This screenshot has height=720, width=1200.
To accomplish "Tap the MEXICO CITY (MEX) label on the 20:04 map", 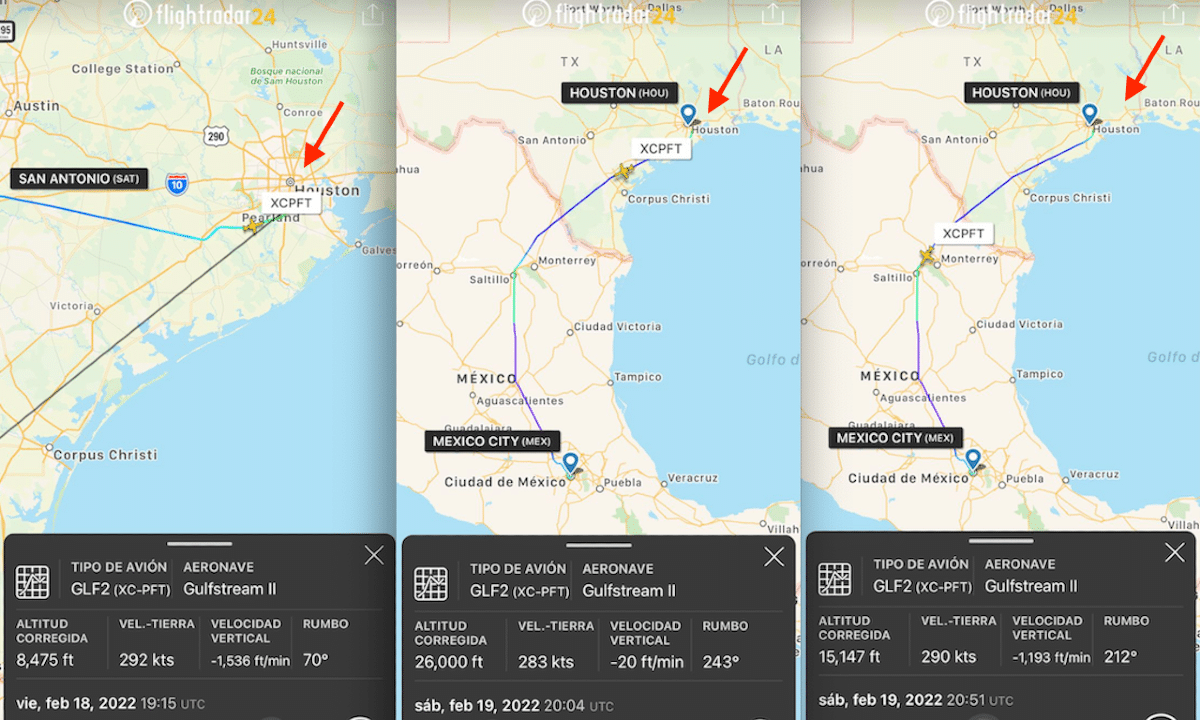I will 492,441.
